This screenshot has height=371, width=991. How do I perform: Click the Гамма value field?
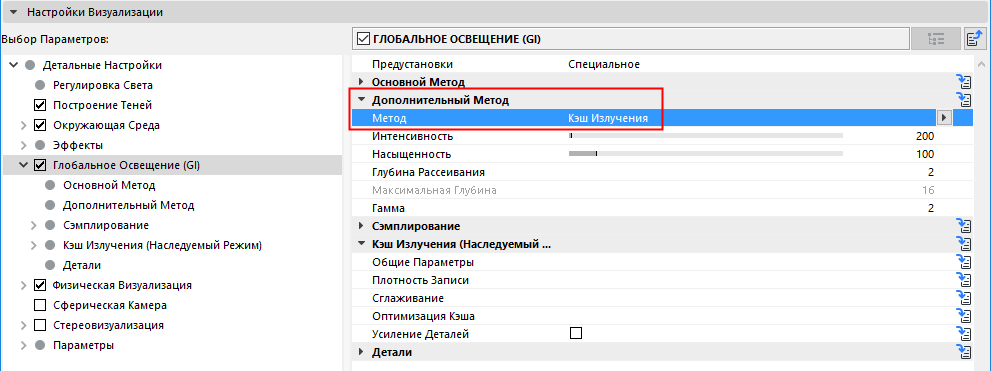coord(931,208)
